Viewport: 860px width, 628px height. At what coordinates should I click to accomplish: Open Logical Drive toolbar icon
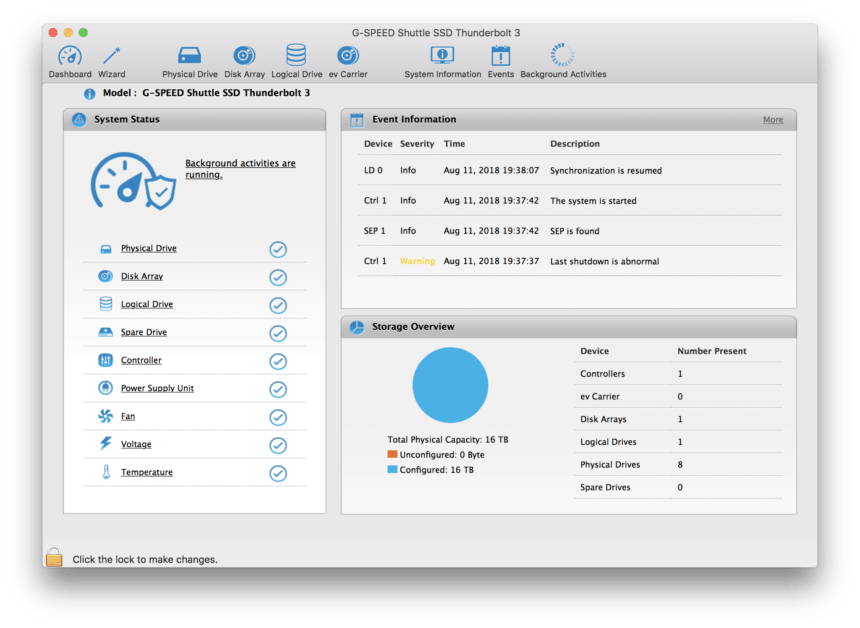pos(296,56)
